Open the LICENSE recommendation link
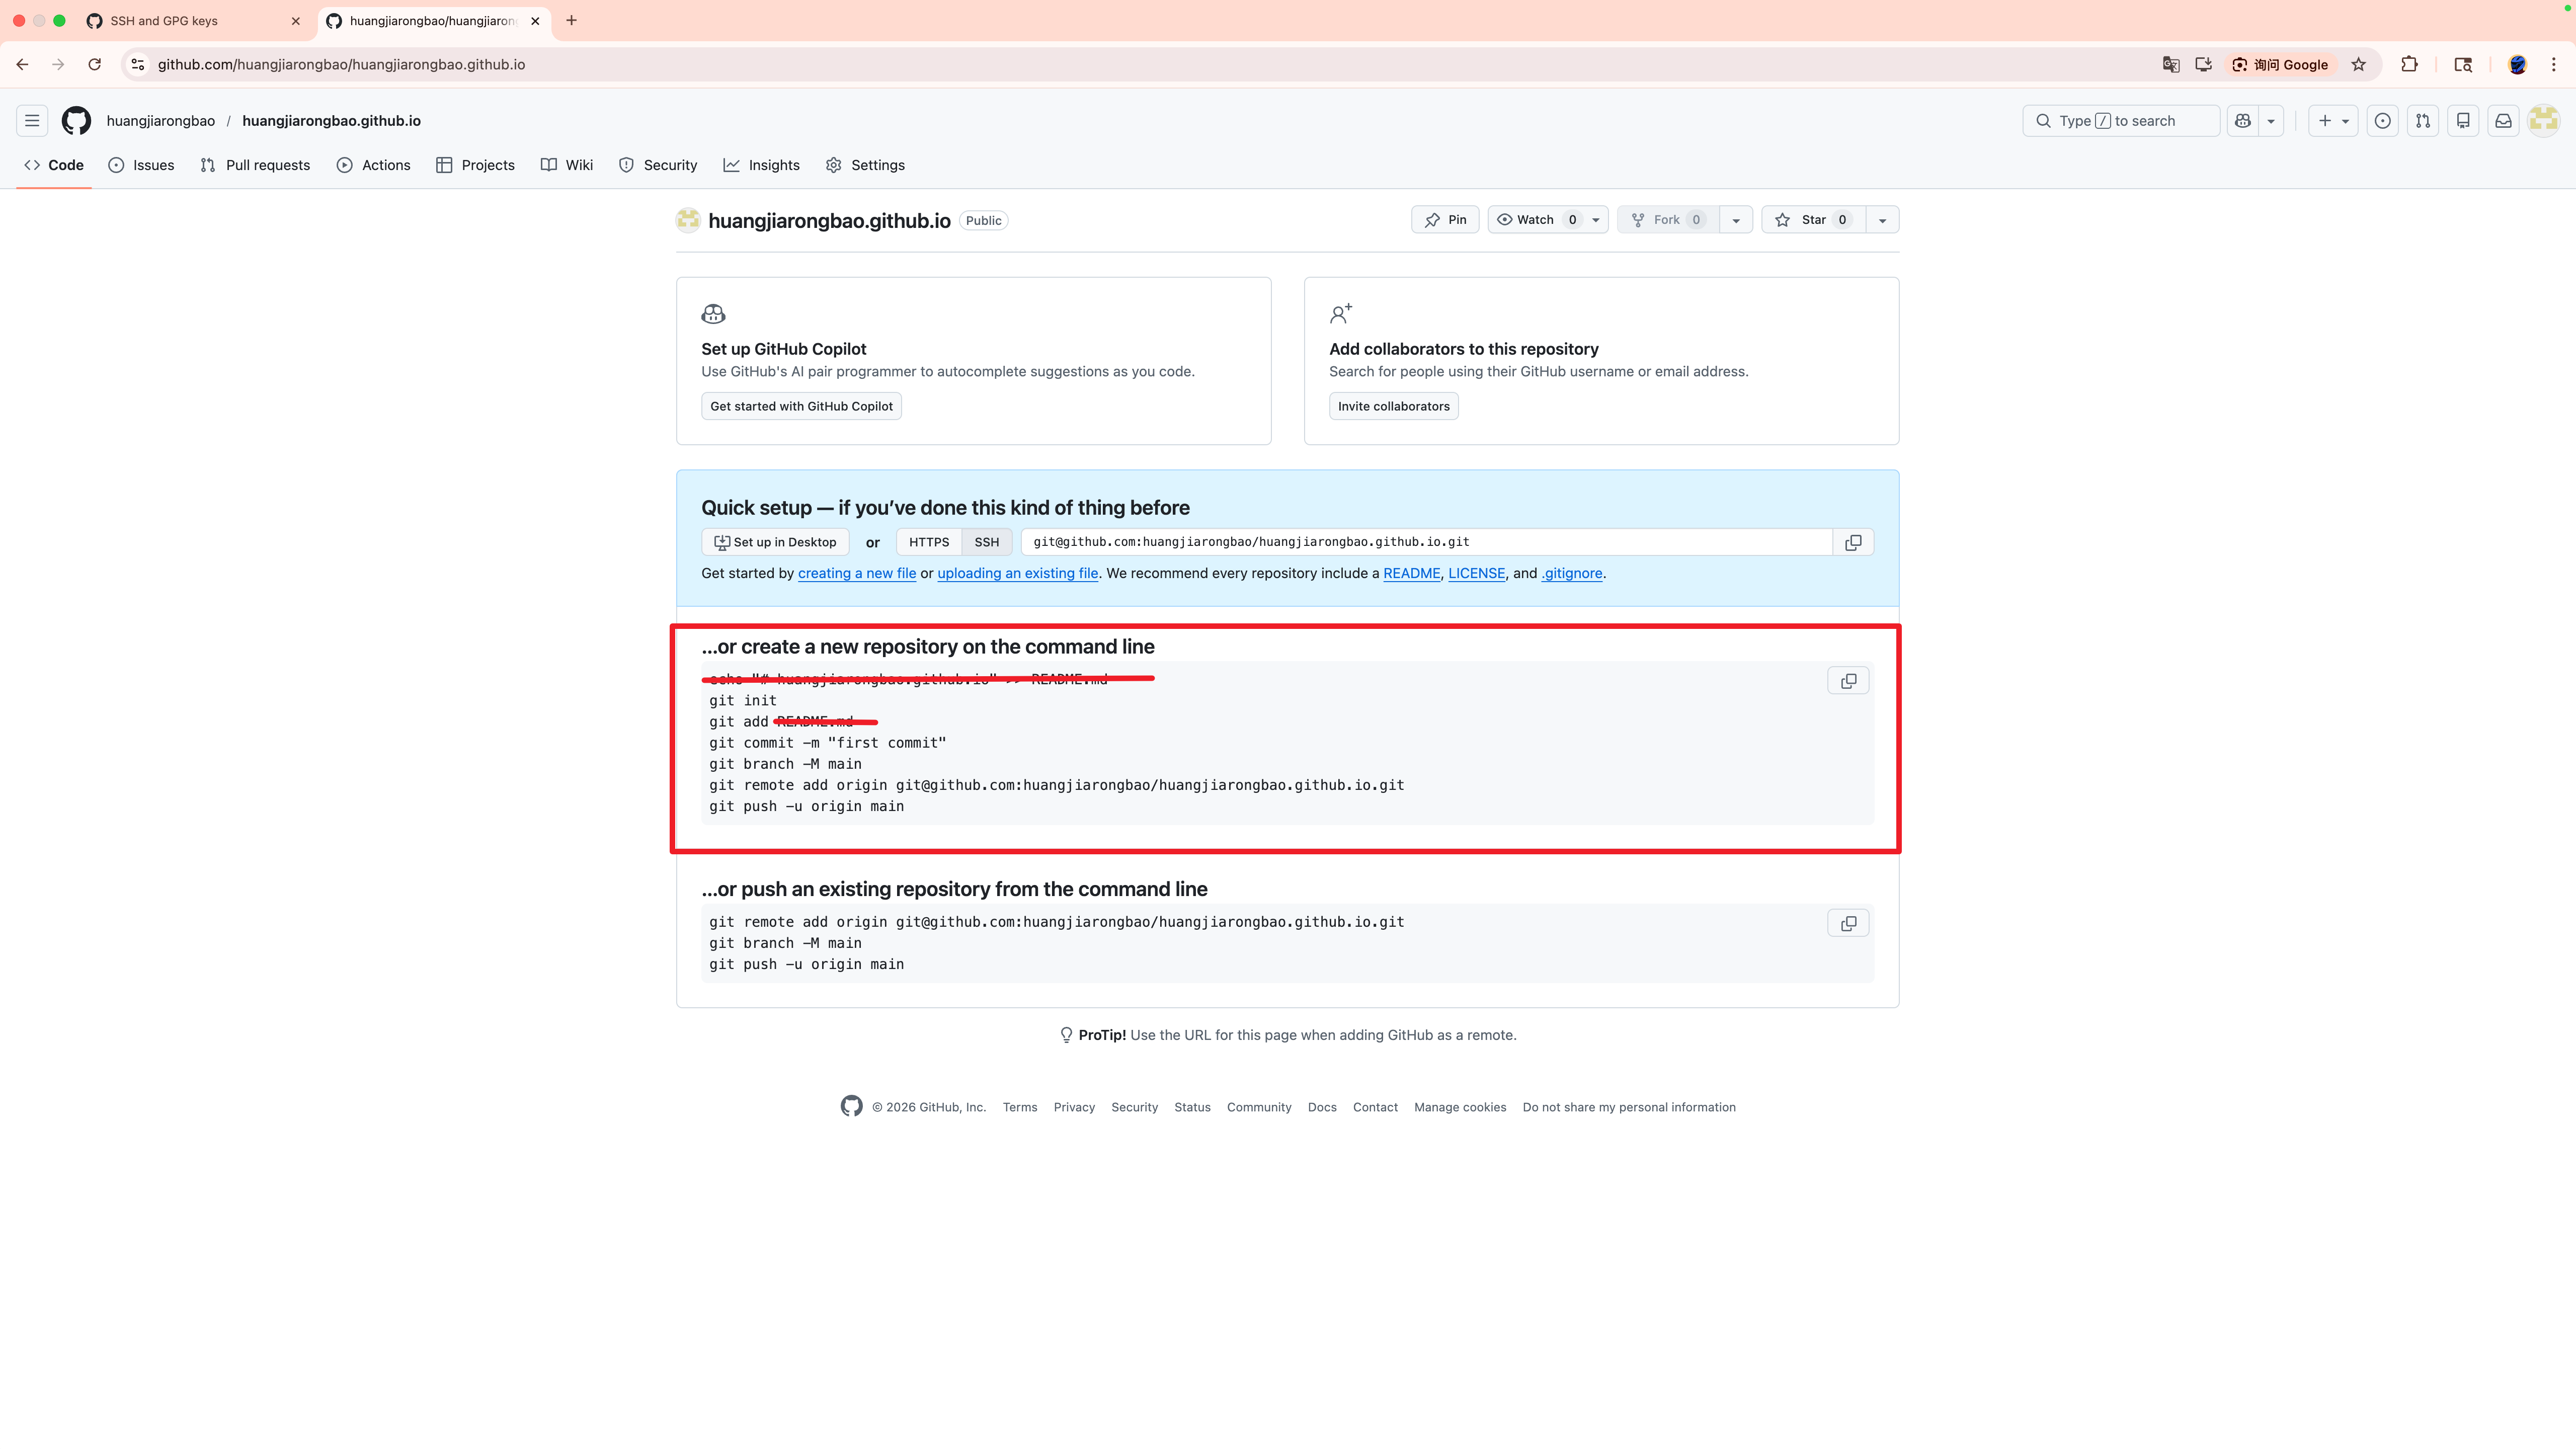 coord(1477,573)
